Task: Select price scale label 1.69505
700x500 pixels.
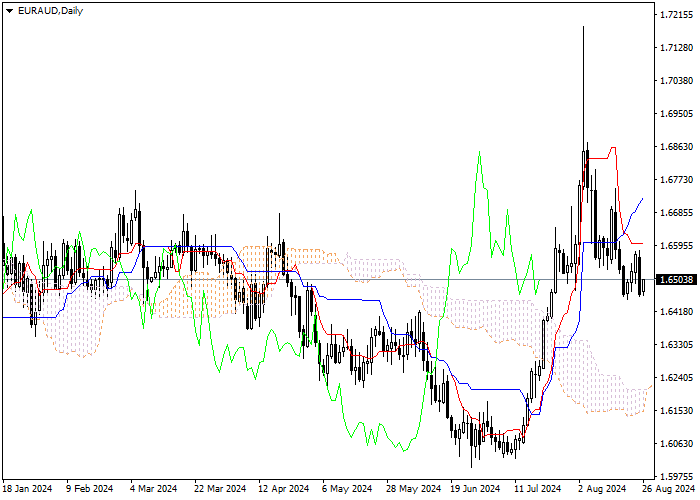Action: (677, 114)
